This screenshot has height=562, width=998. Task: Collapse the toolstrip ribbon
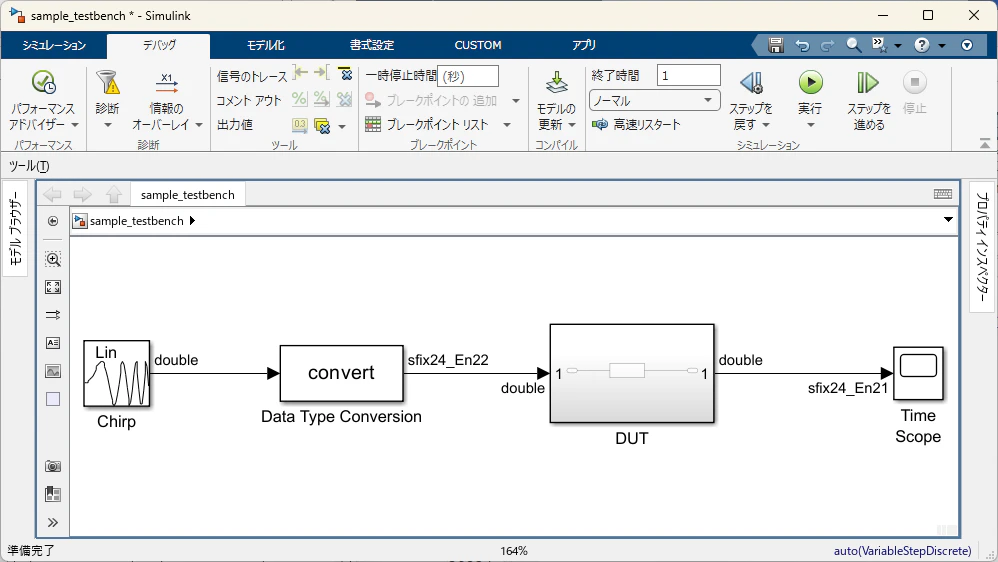[x=985, y=144]
